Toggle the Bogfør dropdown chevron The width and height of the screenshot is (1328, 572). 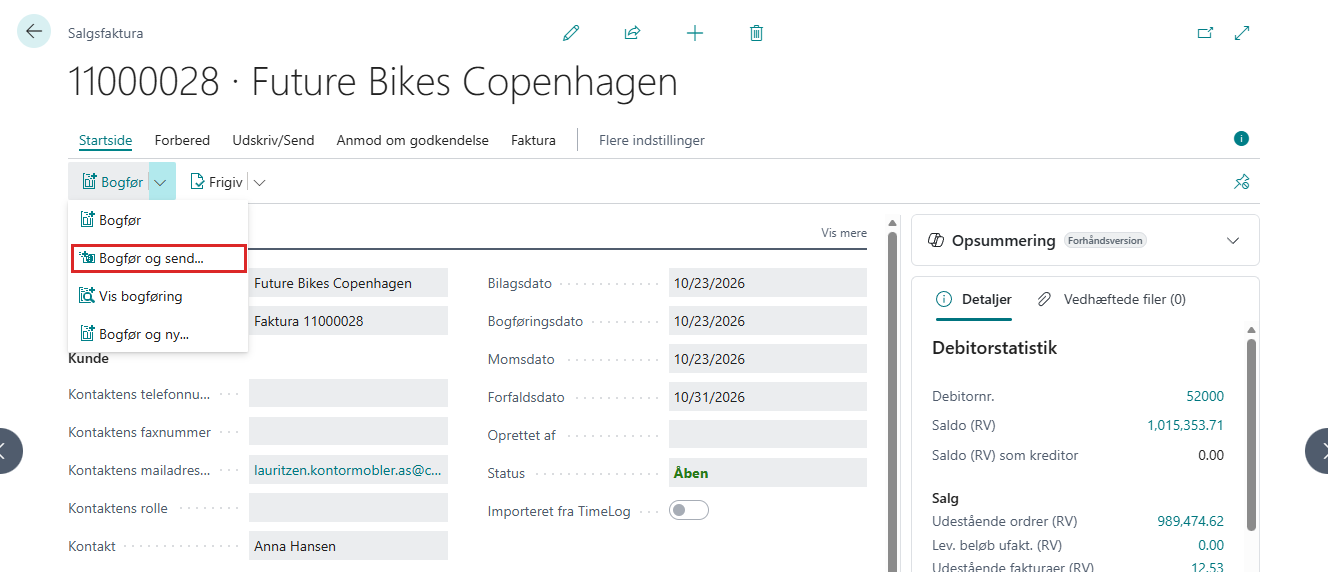pyautogui.click(x=161, y=182)
